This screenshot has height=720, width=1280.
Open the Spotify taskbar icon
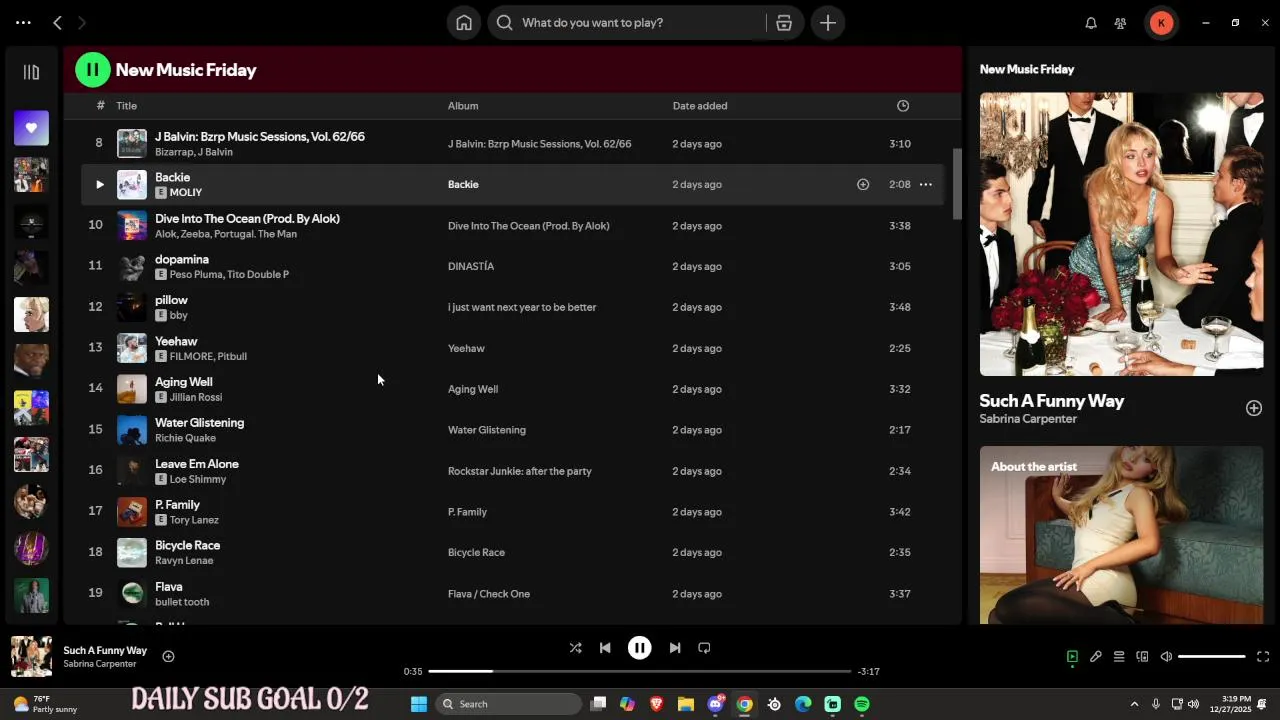coord(862,704)
